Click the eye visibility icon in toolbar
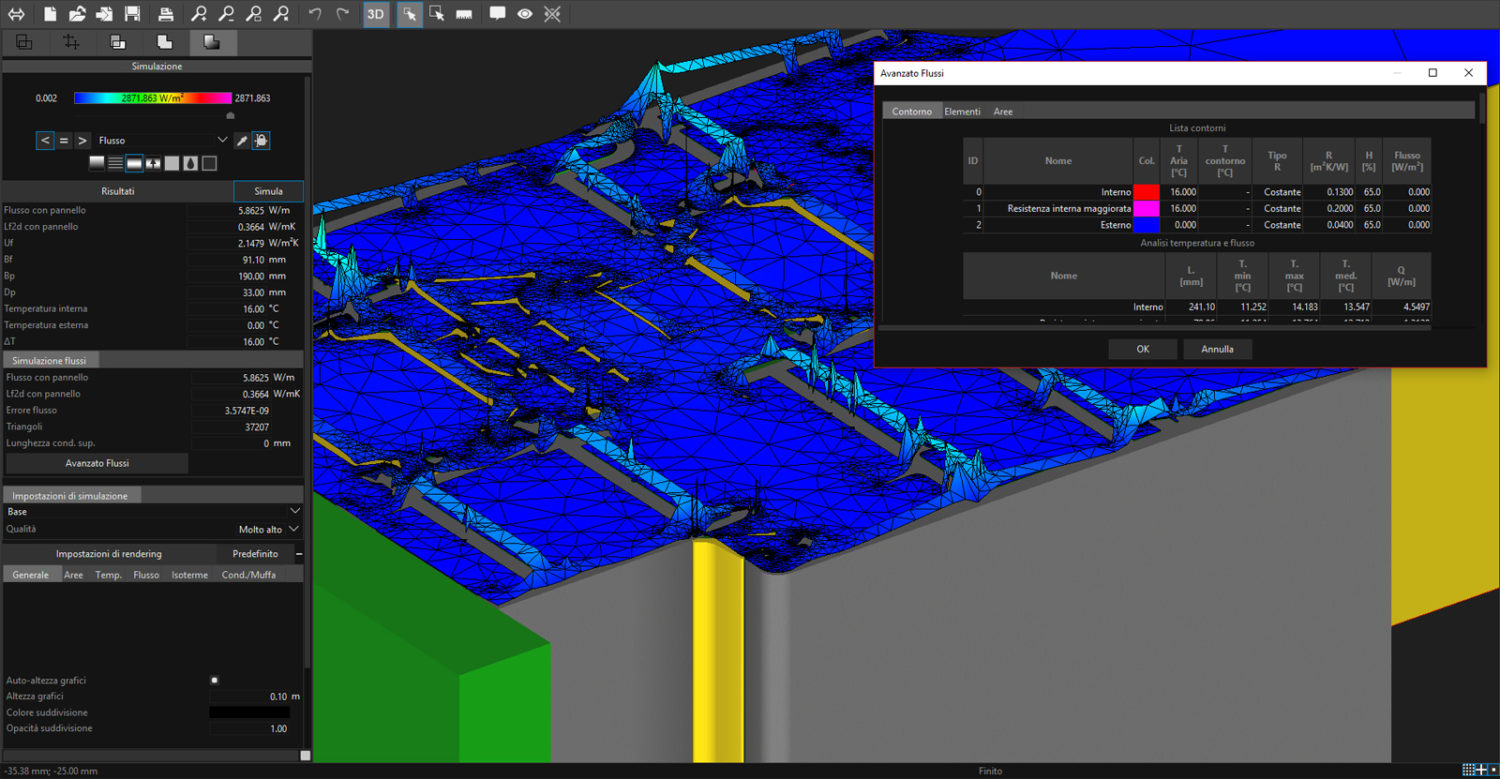Viewport: 1500px width, 779px height. (x=524, y=14)
